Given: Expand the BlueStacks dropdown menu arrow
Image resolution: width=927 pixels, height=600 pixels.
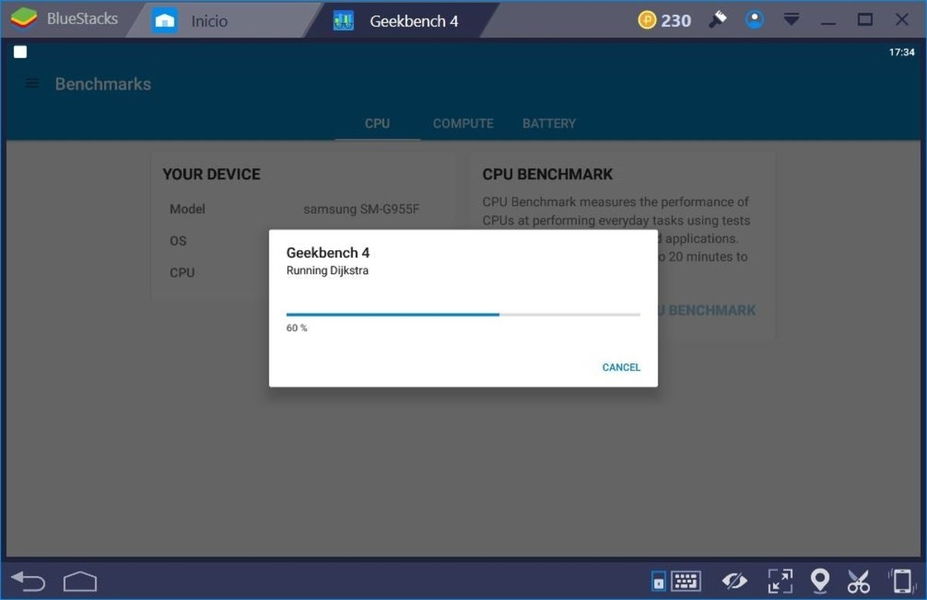Looking at the screenshot, I should coord(791,20).
